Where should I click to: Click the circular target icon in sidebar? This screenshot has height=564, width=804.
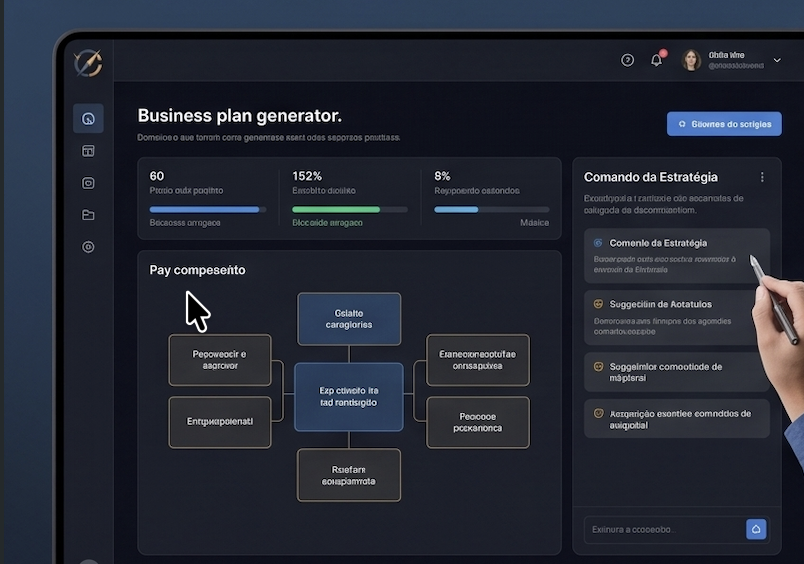click(88, 247)
